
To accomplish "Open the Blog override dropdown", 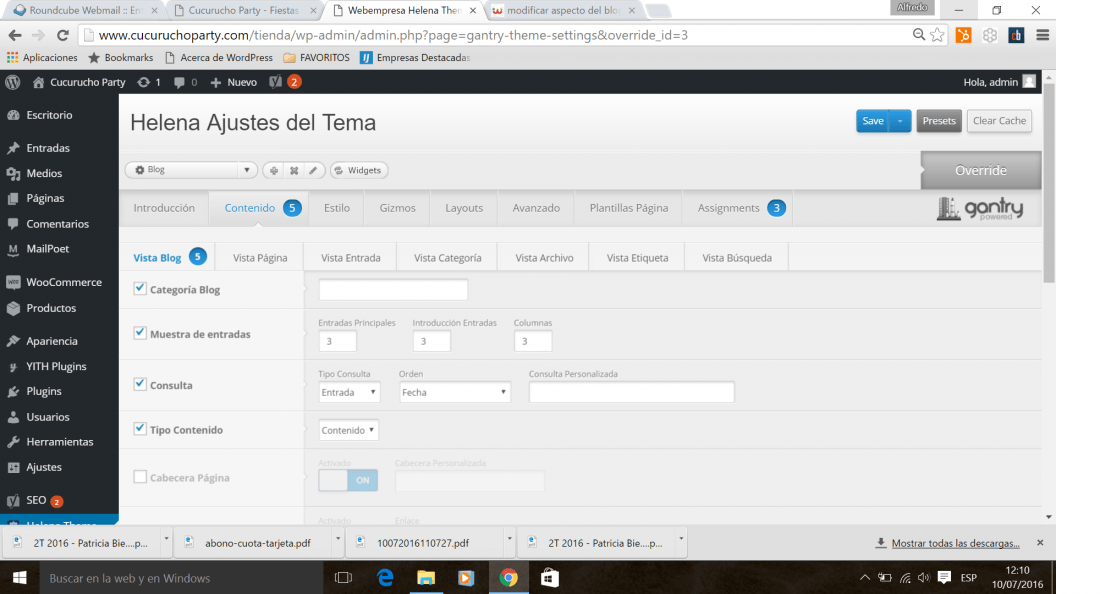I will pyautogui.click(x=191, y=170).
